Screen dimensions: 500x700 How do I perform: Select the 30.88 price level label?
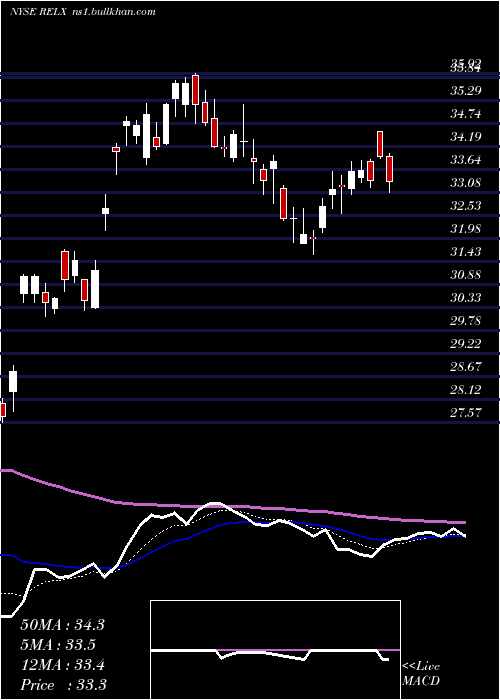click(466, 275)
